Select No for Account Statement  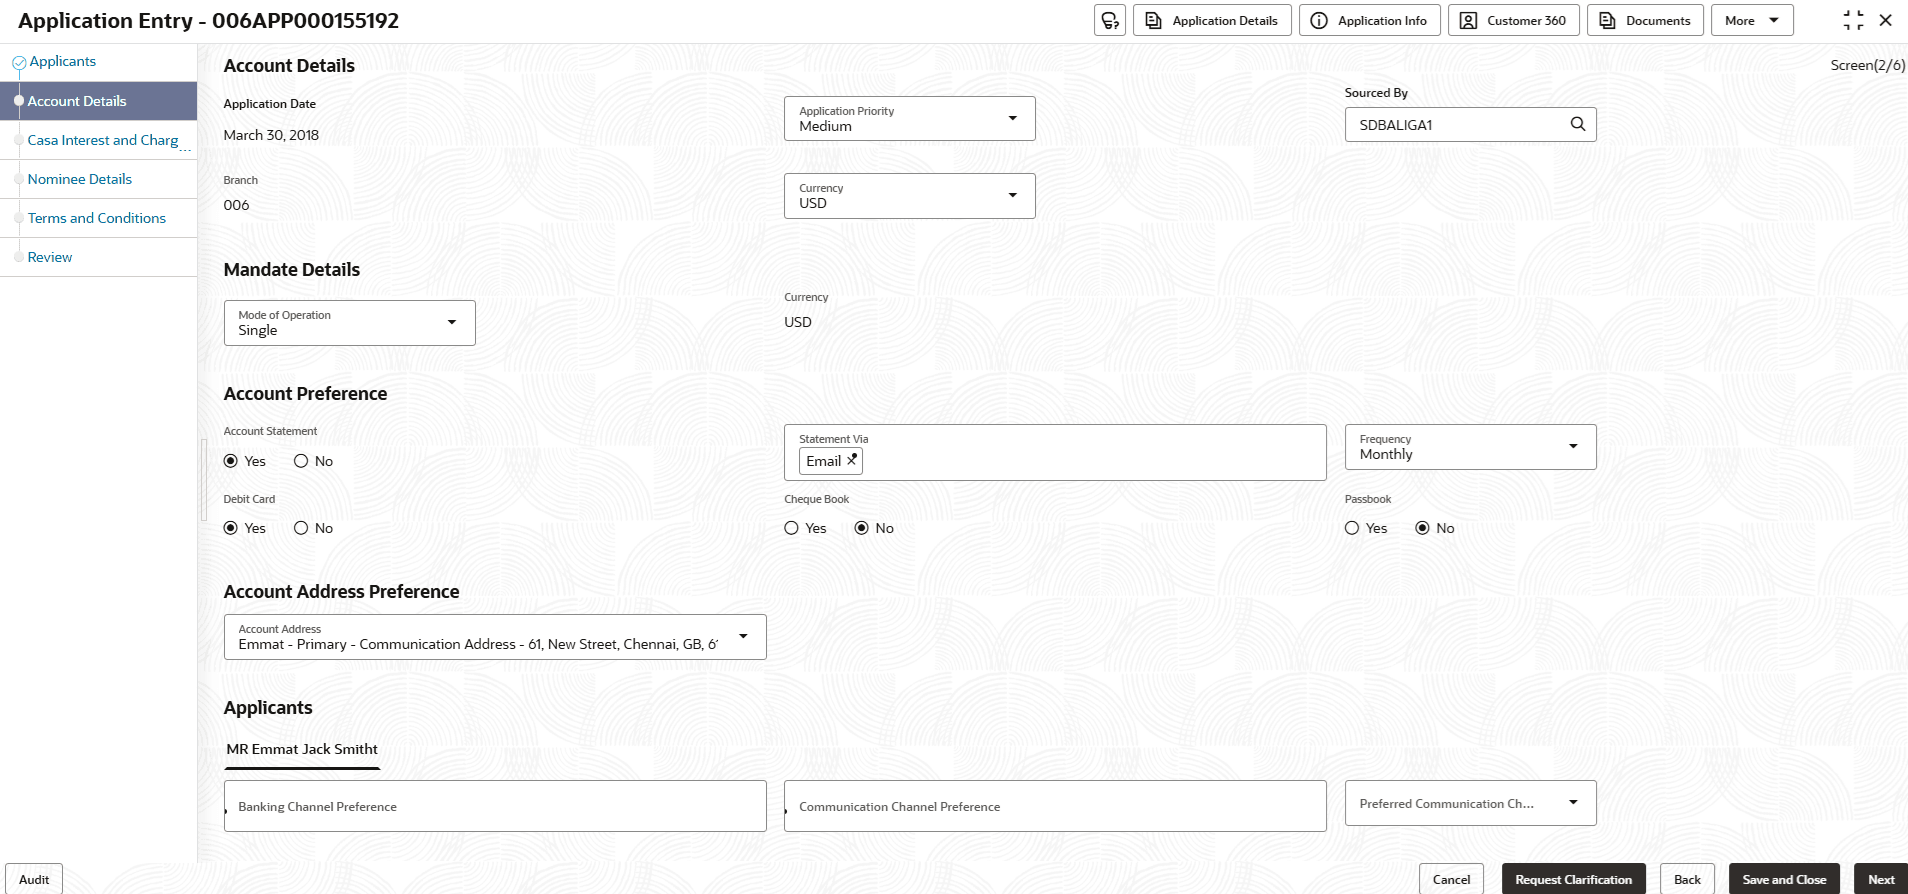(301, 461)
